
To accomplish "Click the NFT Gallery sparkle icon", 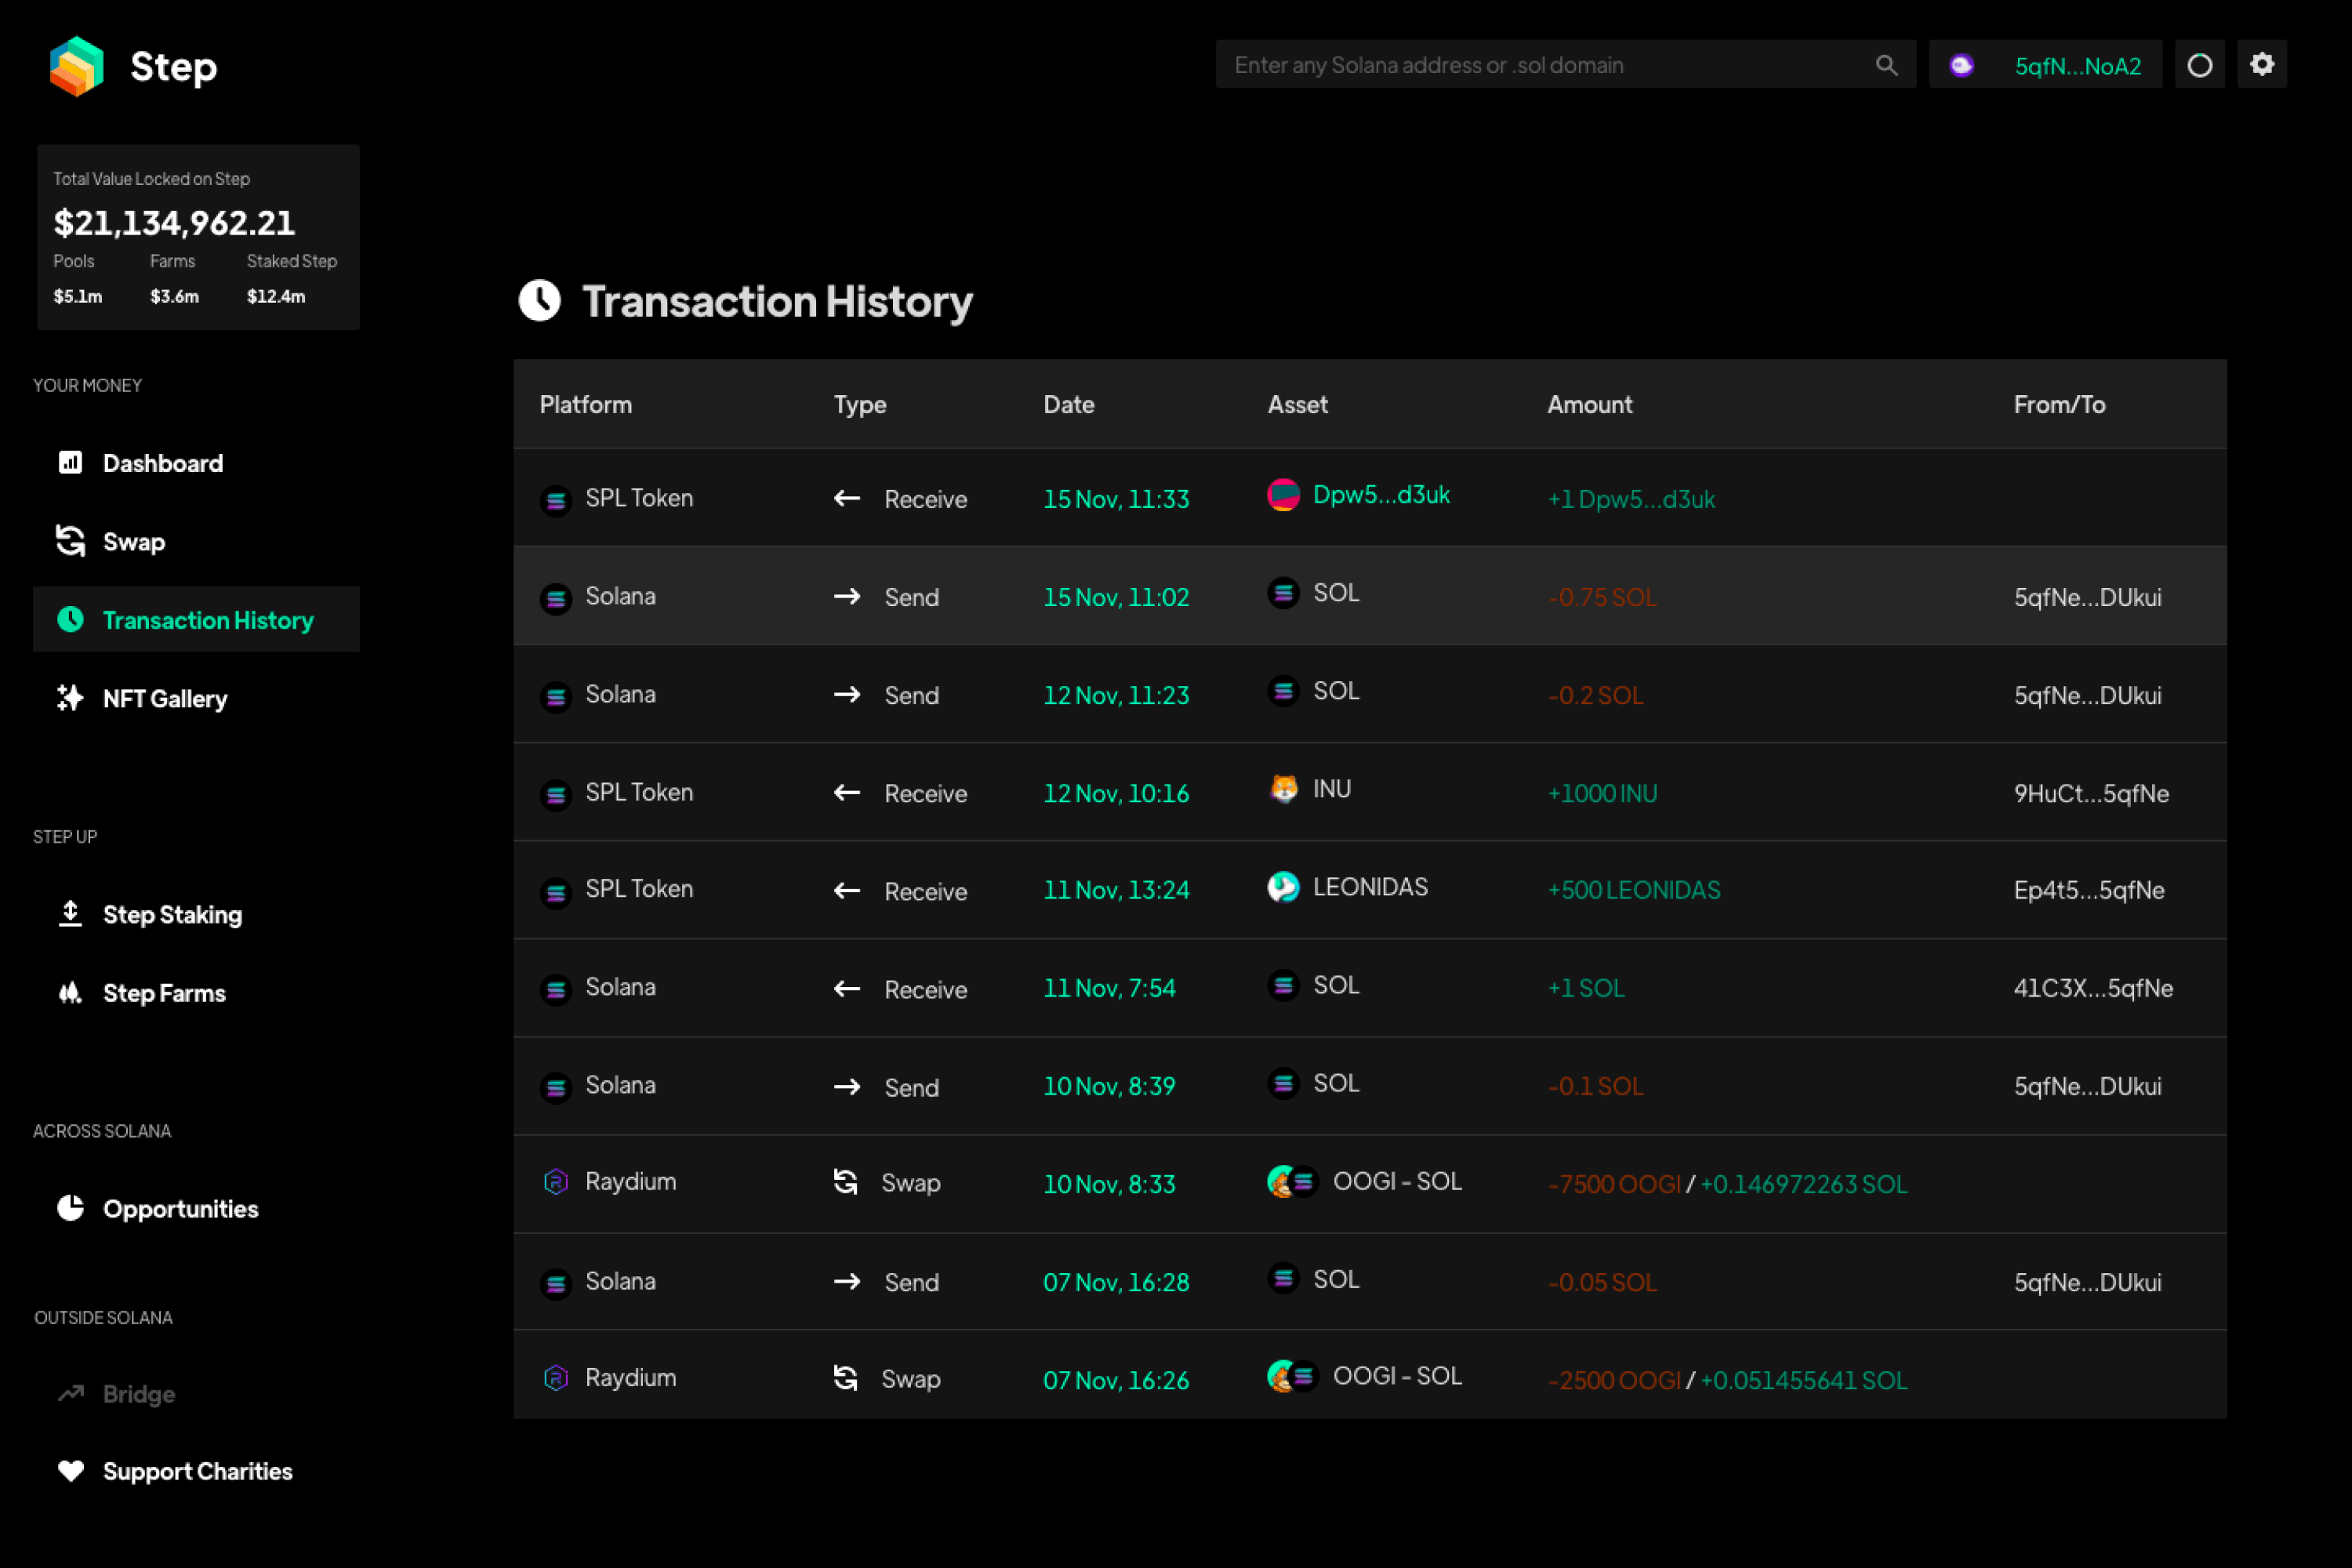I will tap(70, 698).
